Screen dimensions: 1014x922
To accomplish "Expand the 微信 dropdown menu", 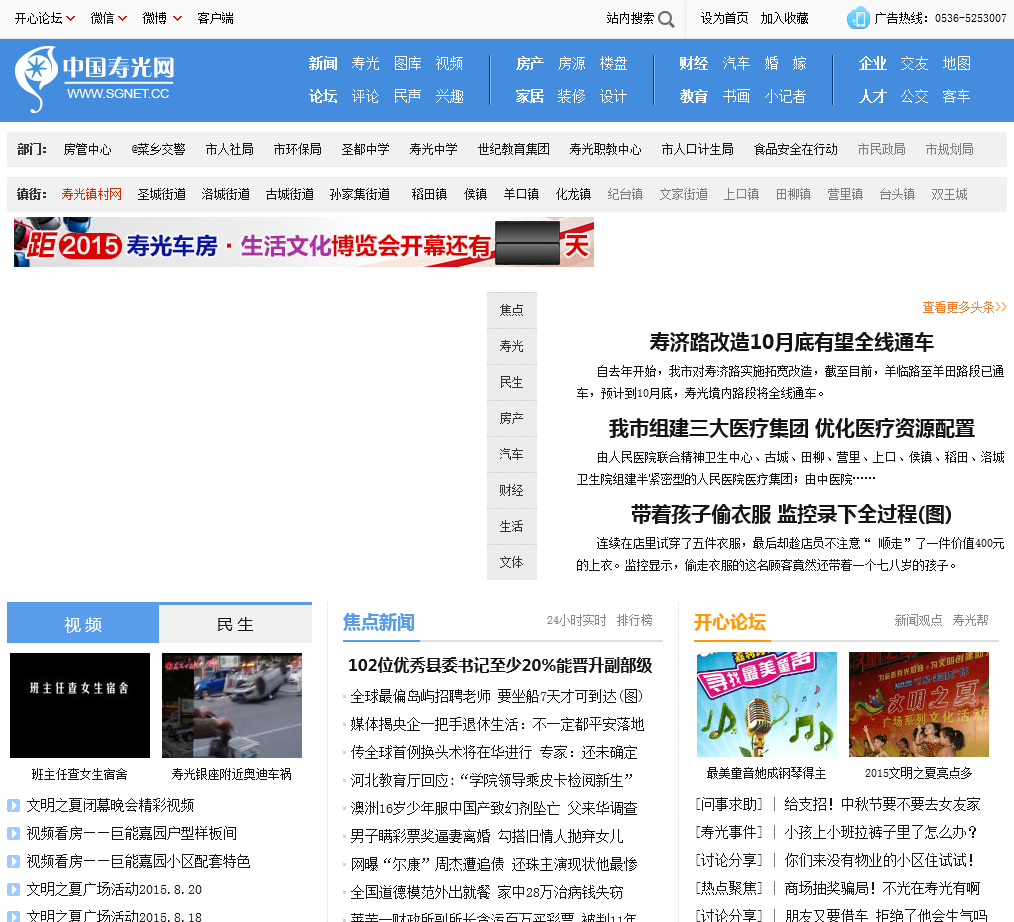I will [123, 18].
